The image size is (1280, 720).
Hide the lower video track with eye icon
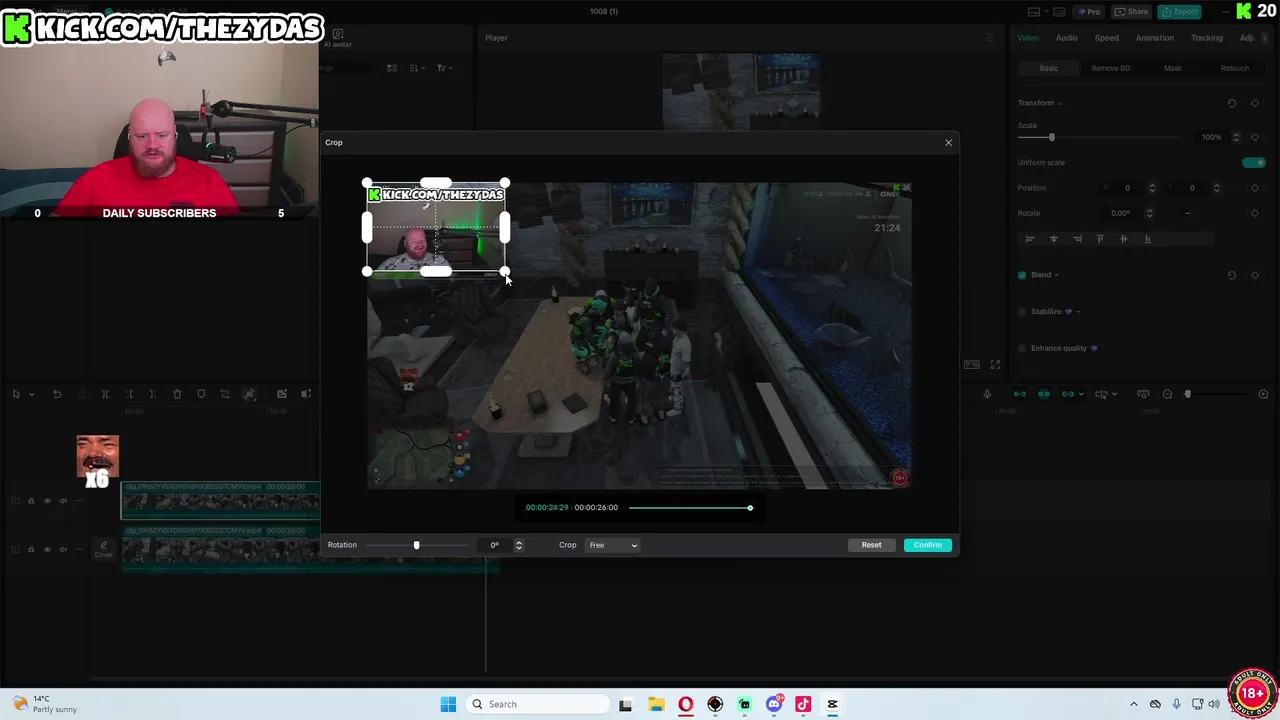point(47,549)
